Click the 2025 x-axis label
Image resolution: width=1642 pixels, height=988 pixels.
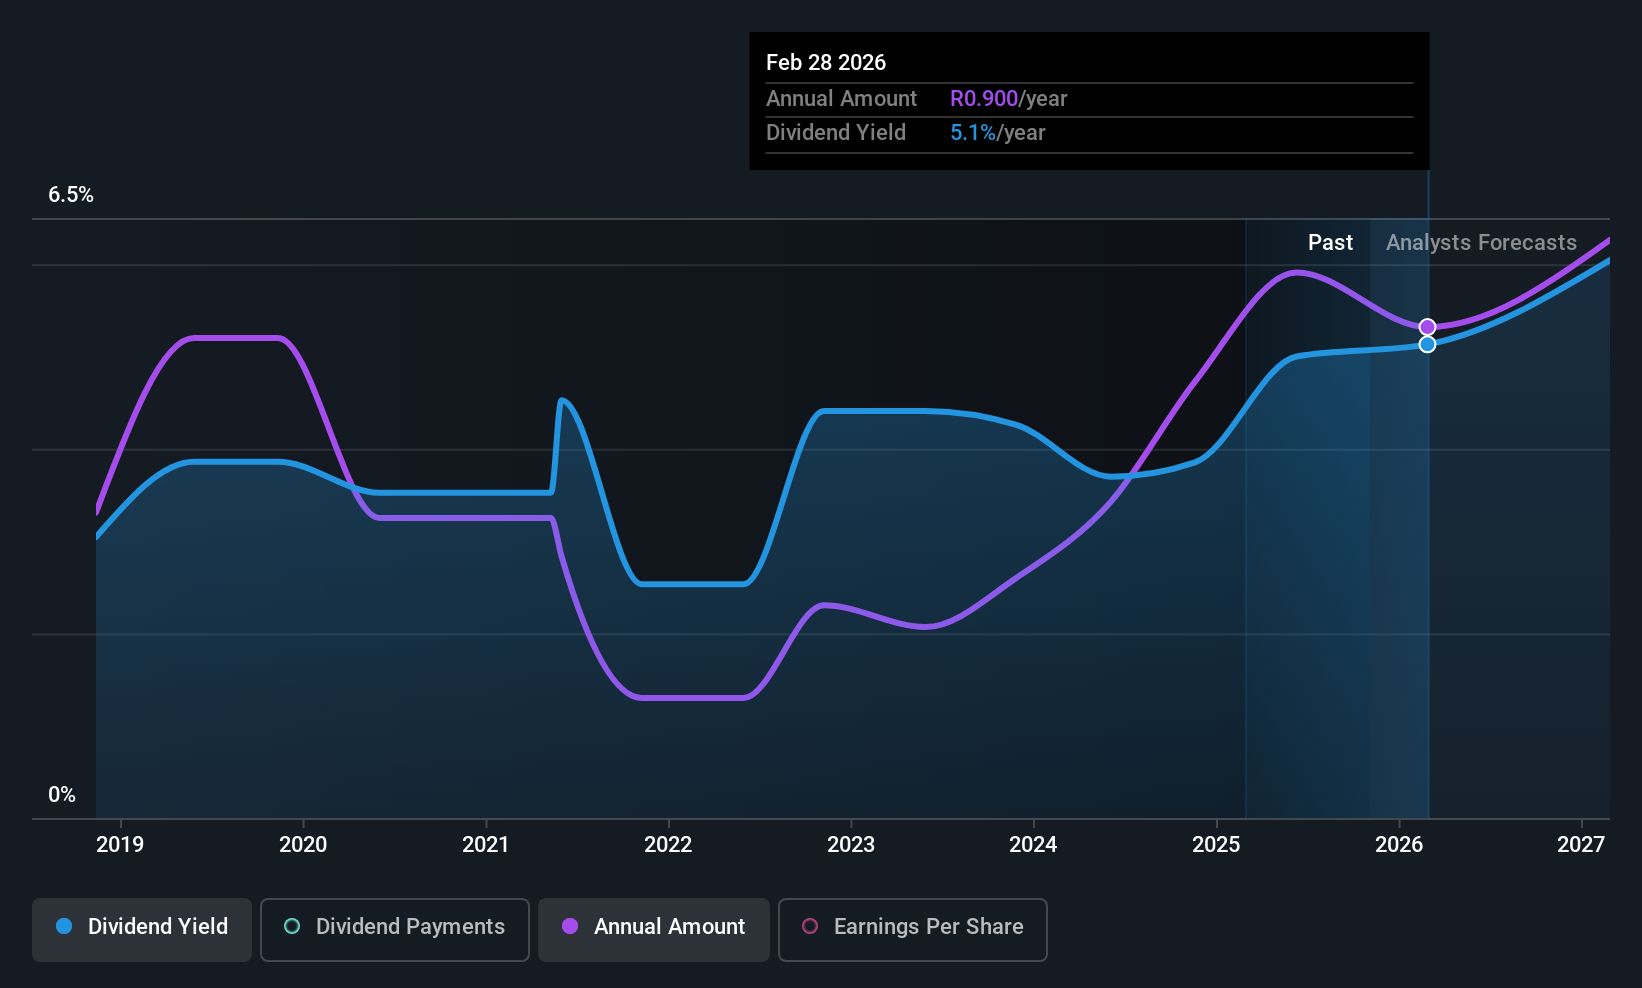pyautogui.click(x=1216, y=844)
